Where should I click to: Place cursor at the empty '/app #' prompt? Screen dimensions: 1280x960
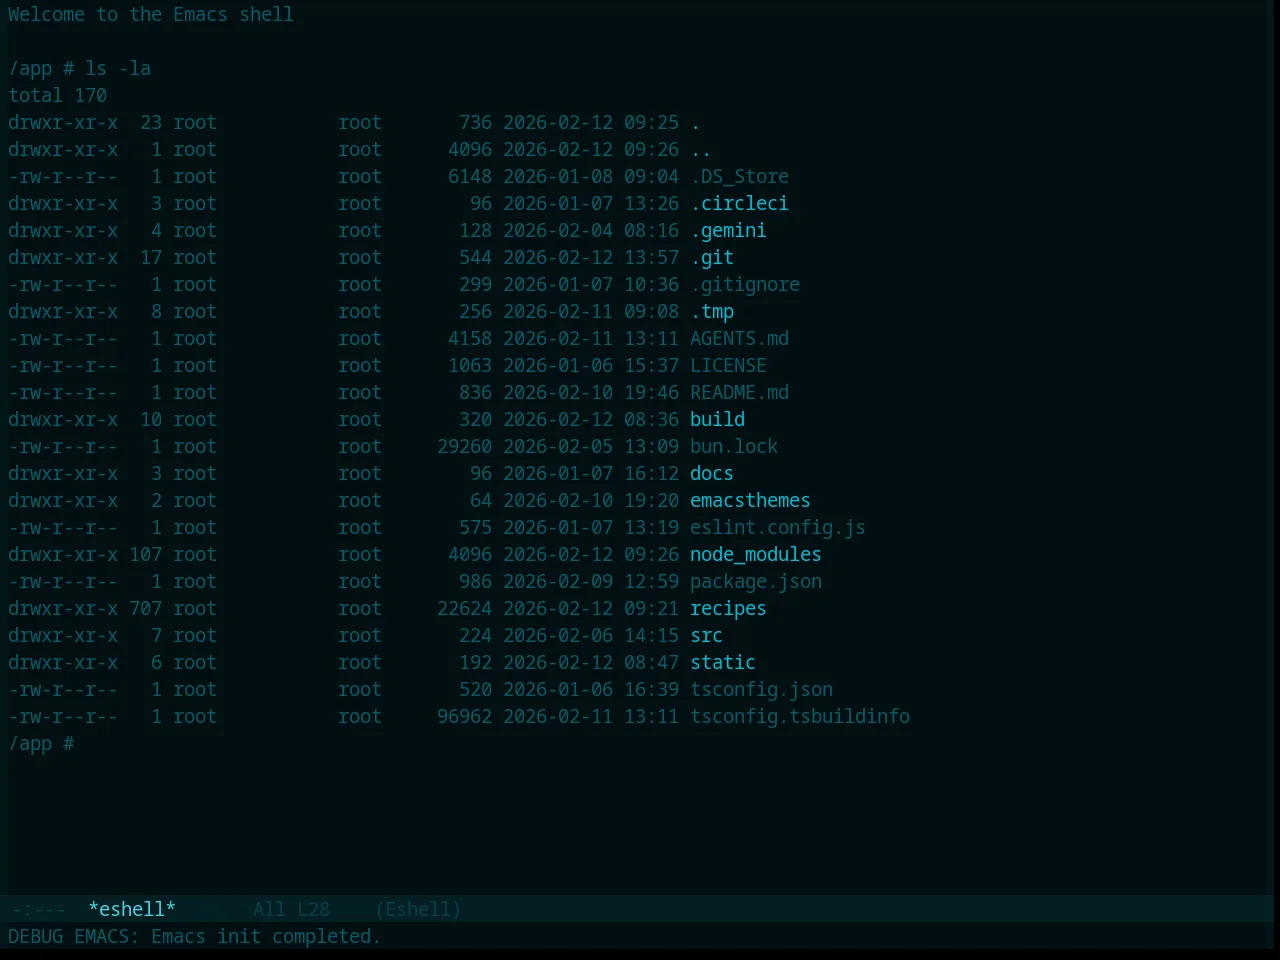[x=41, y=743]
